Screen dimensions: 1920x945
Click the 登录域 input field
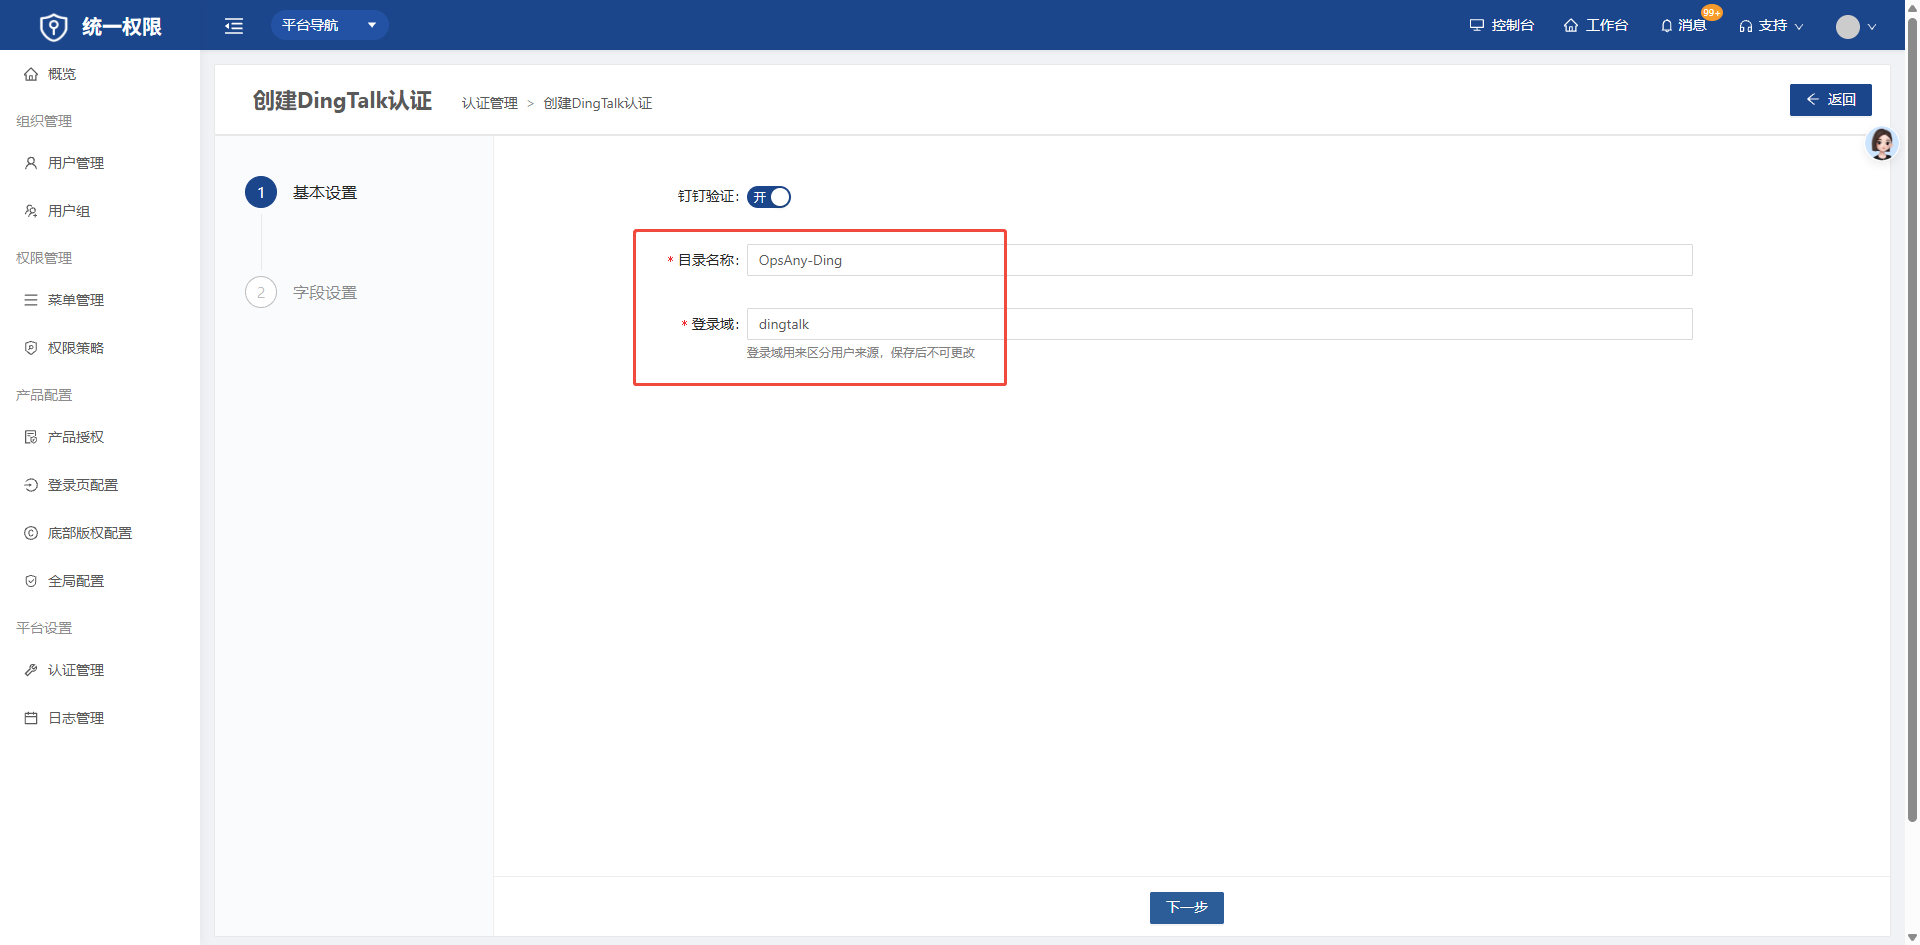1218,324
